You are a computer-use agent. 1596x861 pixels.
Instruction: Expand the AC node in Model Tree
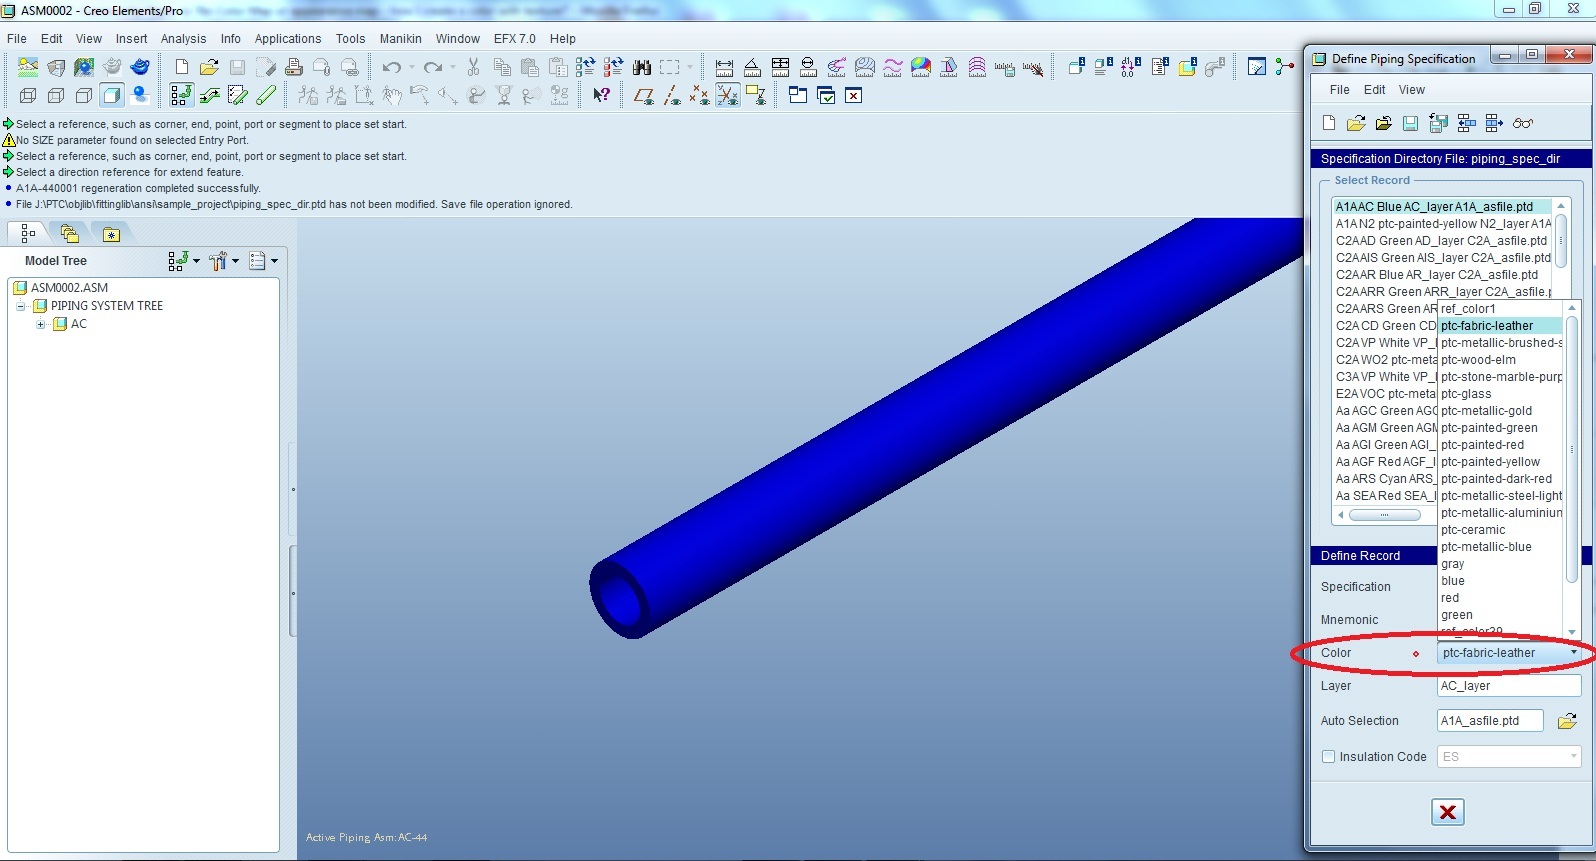click(x=41, y=324)
